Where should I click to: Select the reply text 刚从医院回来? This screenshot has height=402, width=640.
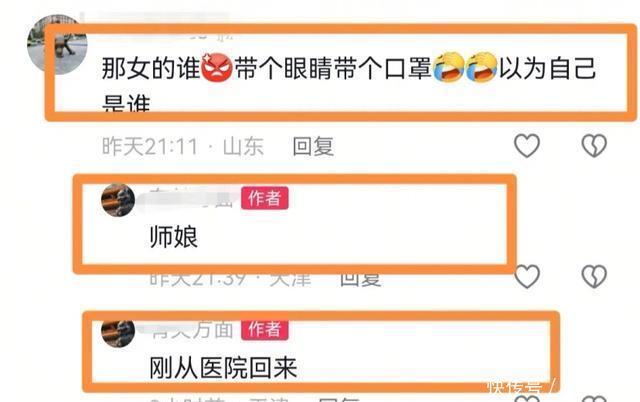(x=223, y=368)
